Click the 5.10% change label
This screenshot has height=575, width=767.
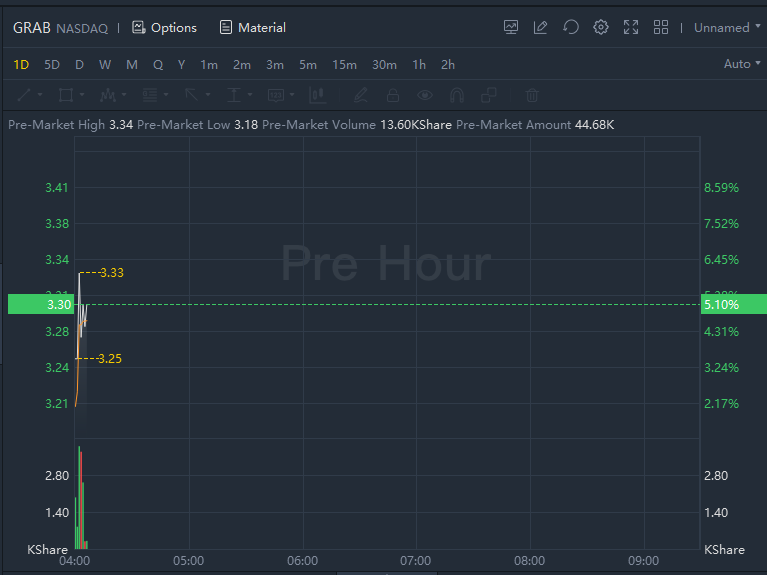point(733,304)
